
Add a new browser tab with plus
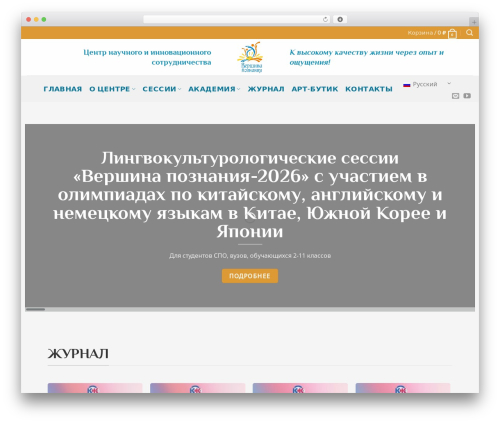pos(474,22)
